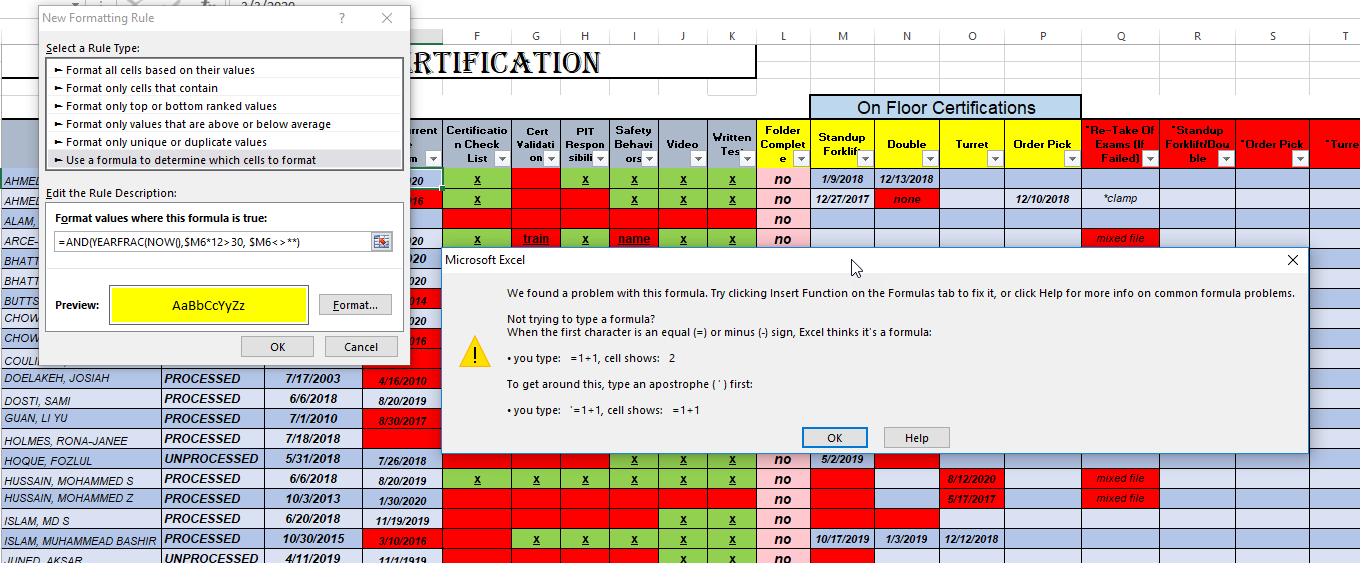
Task: Open the PIT Responsibility filter dropdown
Action: [x=600, y=159]
